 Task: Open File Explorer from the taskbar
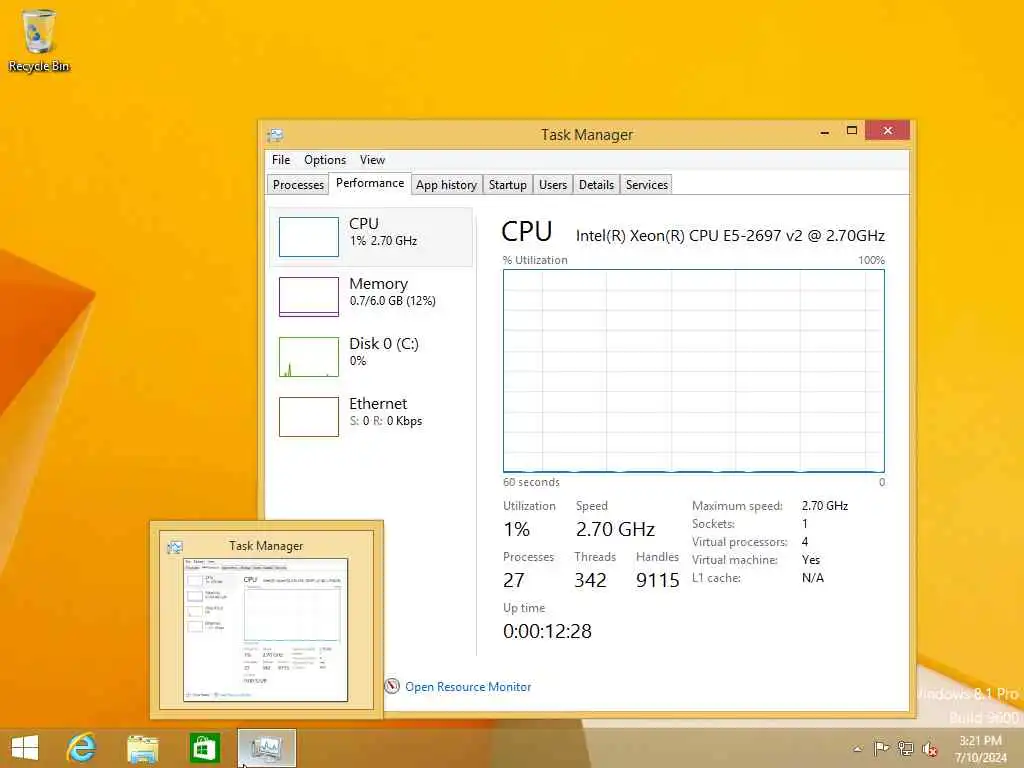pos(142,748)
